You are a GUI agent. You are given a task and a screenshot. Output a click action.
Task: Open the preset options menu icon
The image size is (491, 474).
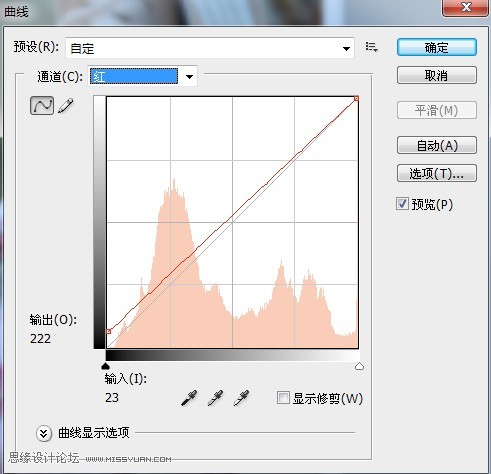371,47
